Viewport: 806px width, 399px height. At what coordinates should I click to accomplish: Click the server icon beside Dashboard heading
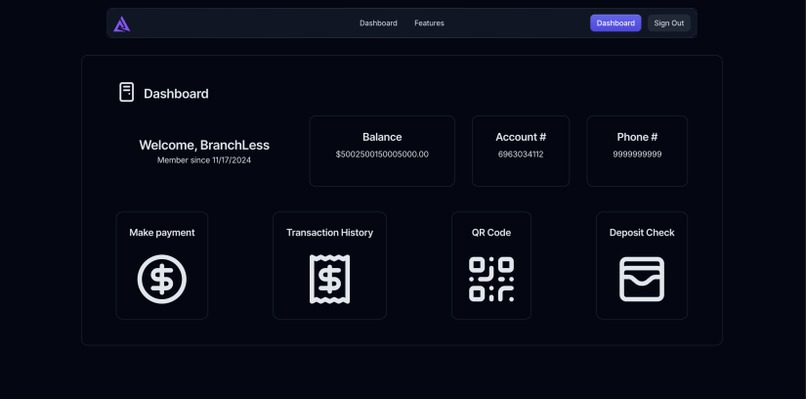click(x=126, y=92)
